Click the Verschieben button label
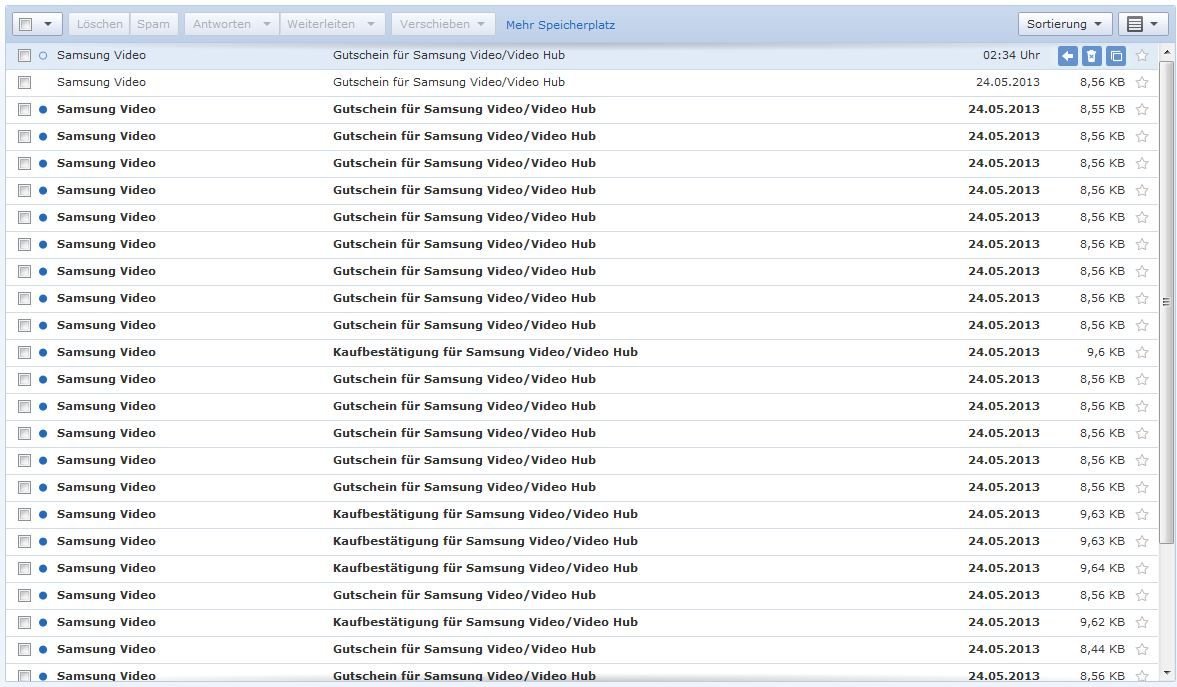Screen dimensions: 1177x687 435,24
